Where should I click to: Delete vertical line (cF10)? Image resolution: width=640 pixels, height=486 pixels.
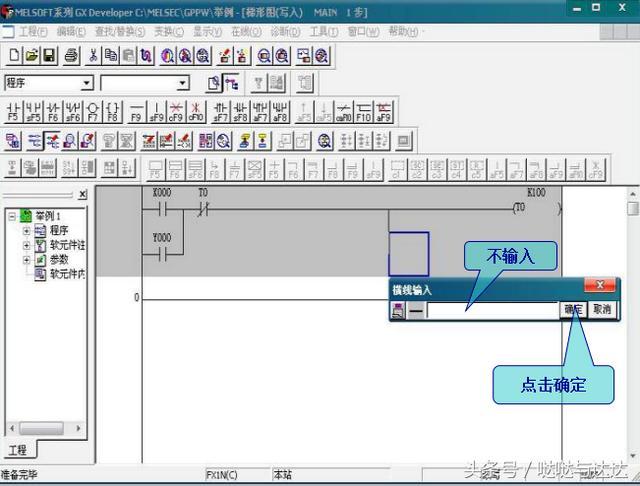[196, 112]
